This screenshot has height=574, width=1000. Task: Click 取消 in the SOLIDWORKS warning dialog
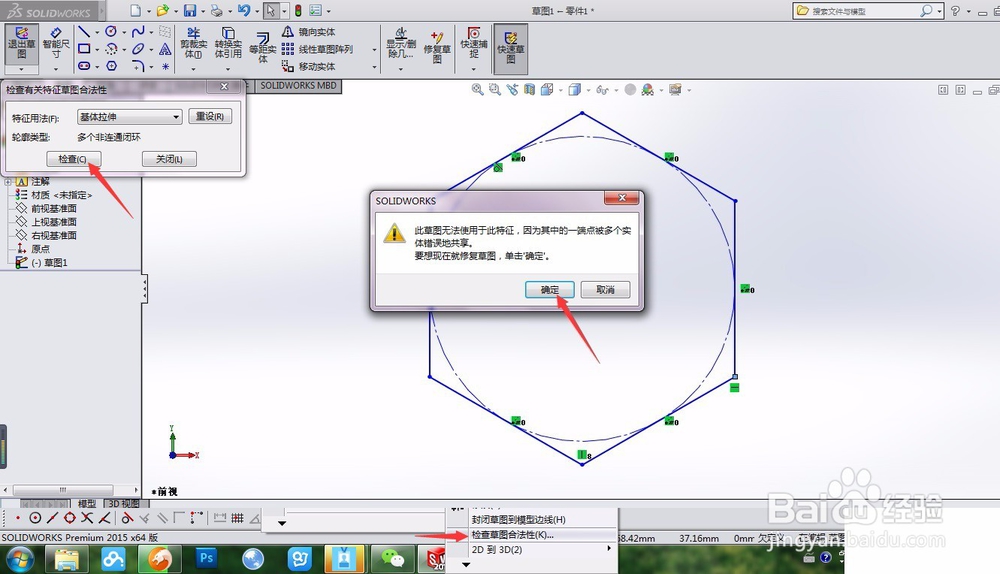point(605,290)
